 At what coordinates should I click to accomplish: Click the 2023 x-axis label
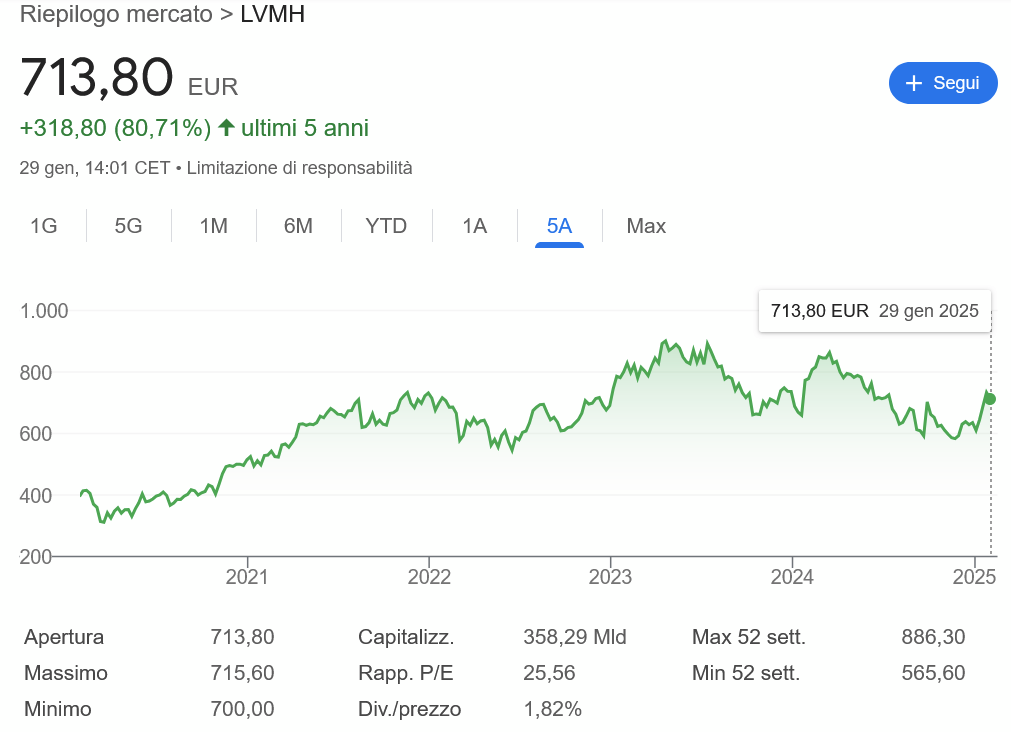coord(610,576)
